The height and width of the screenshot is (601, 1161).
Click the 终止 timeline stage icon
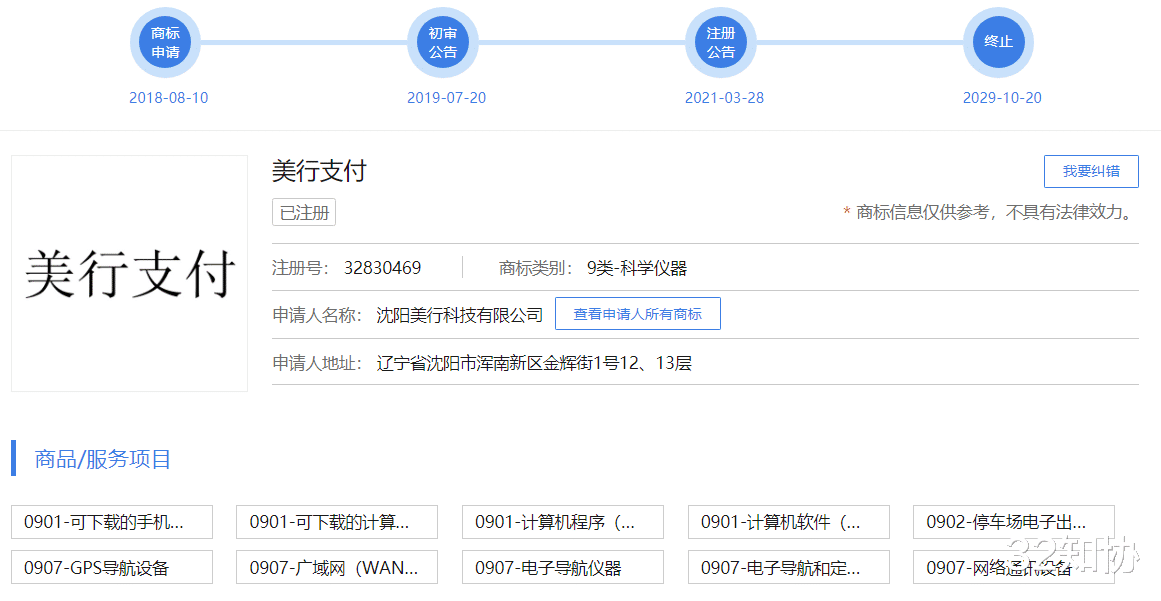point(999,42)
